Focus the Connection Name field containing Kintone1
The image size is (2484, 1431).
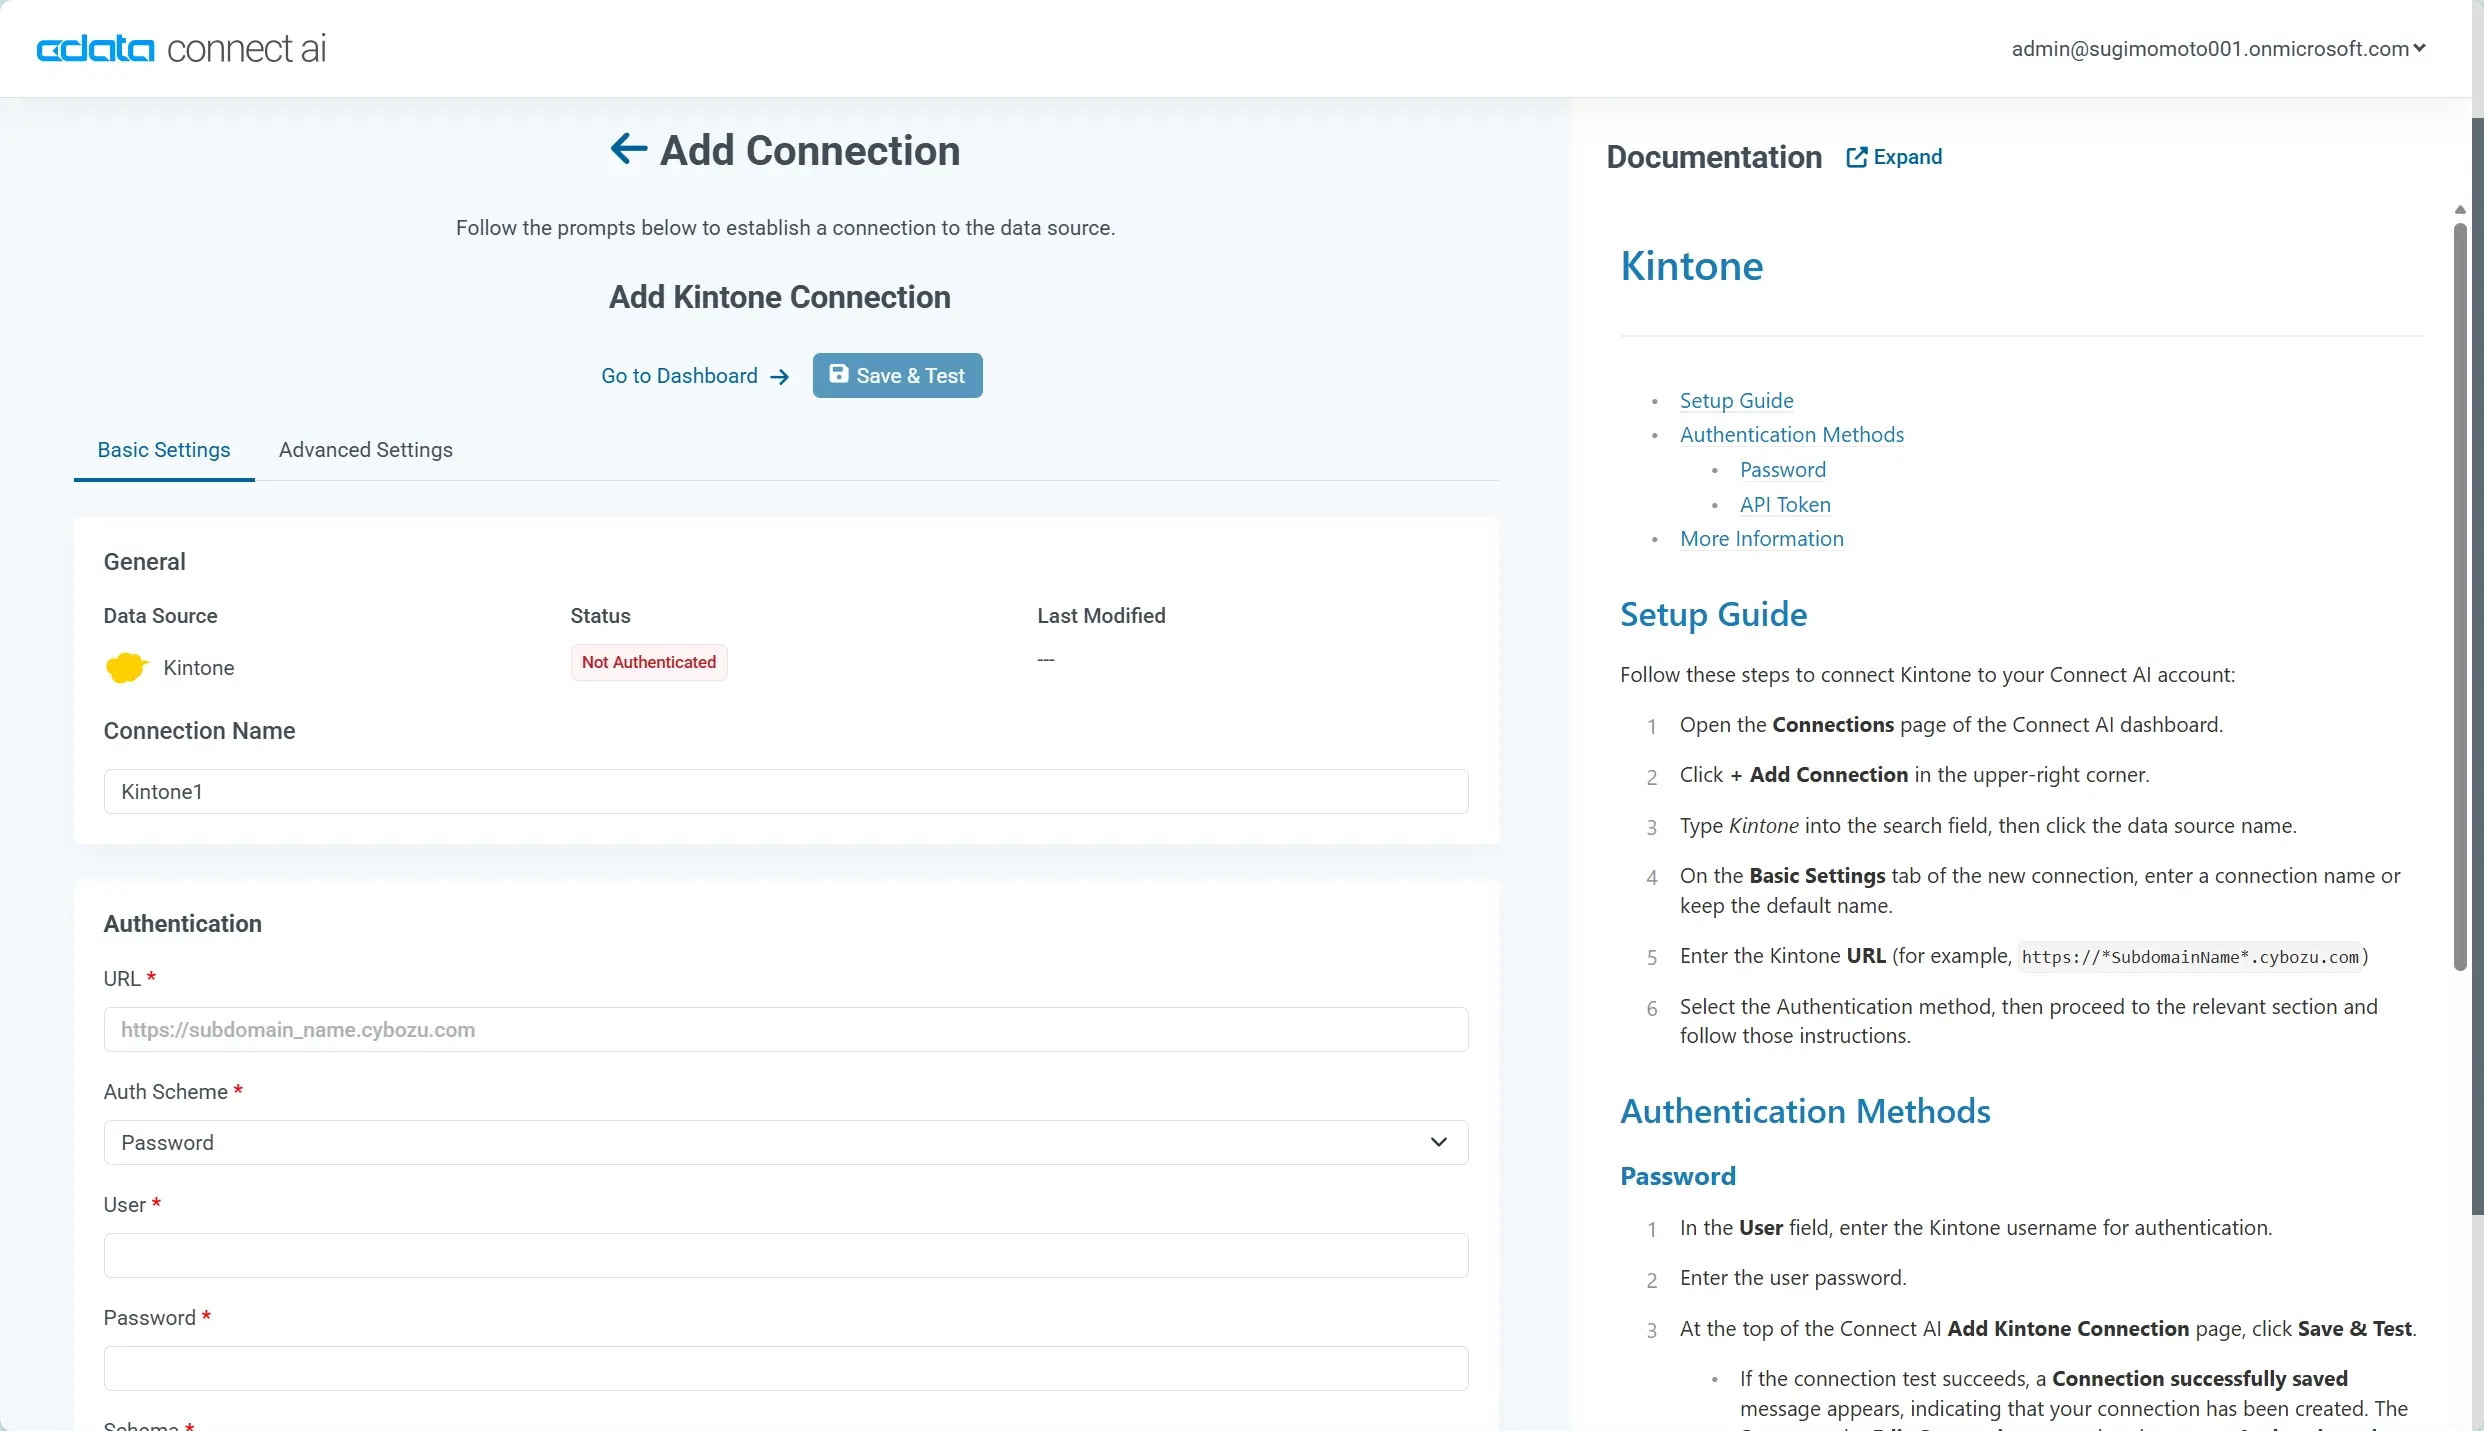pyautogui.click(x=786, y=791)
